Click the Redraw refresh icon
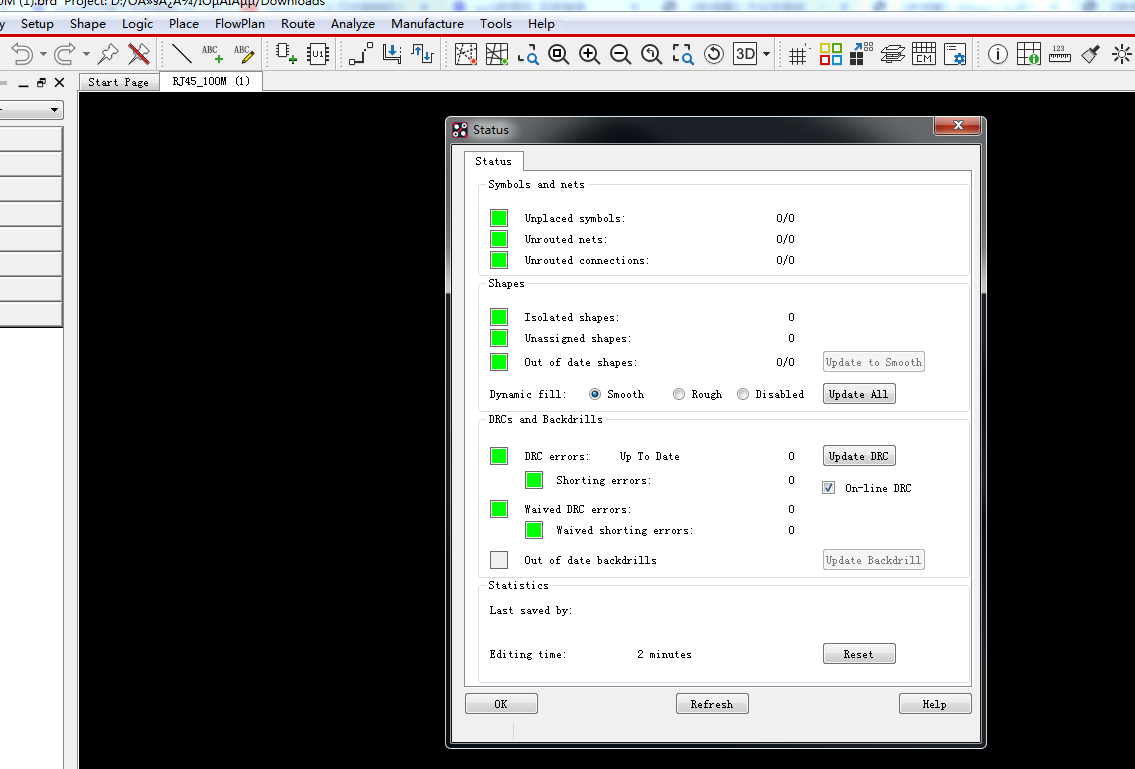The image size is (1135, 769). coord(714,54)
